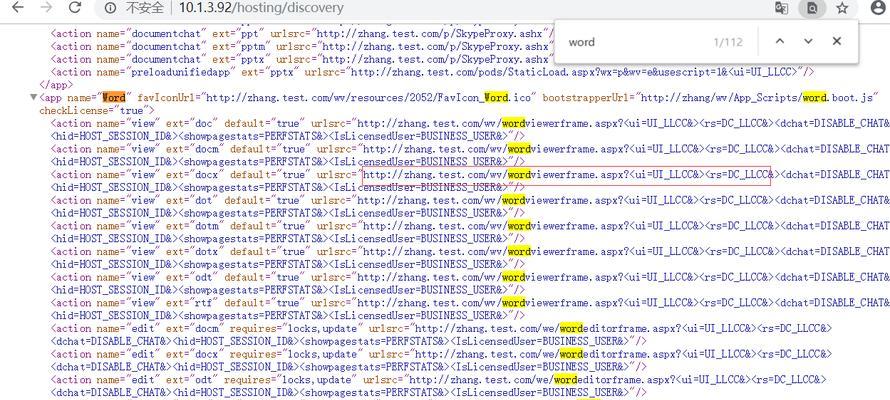Click the 1/112 match counter
This screenshot has width=890, height=400.
(x=728, y=42)
